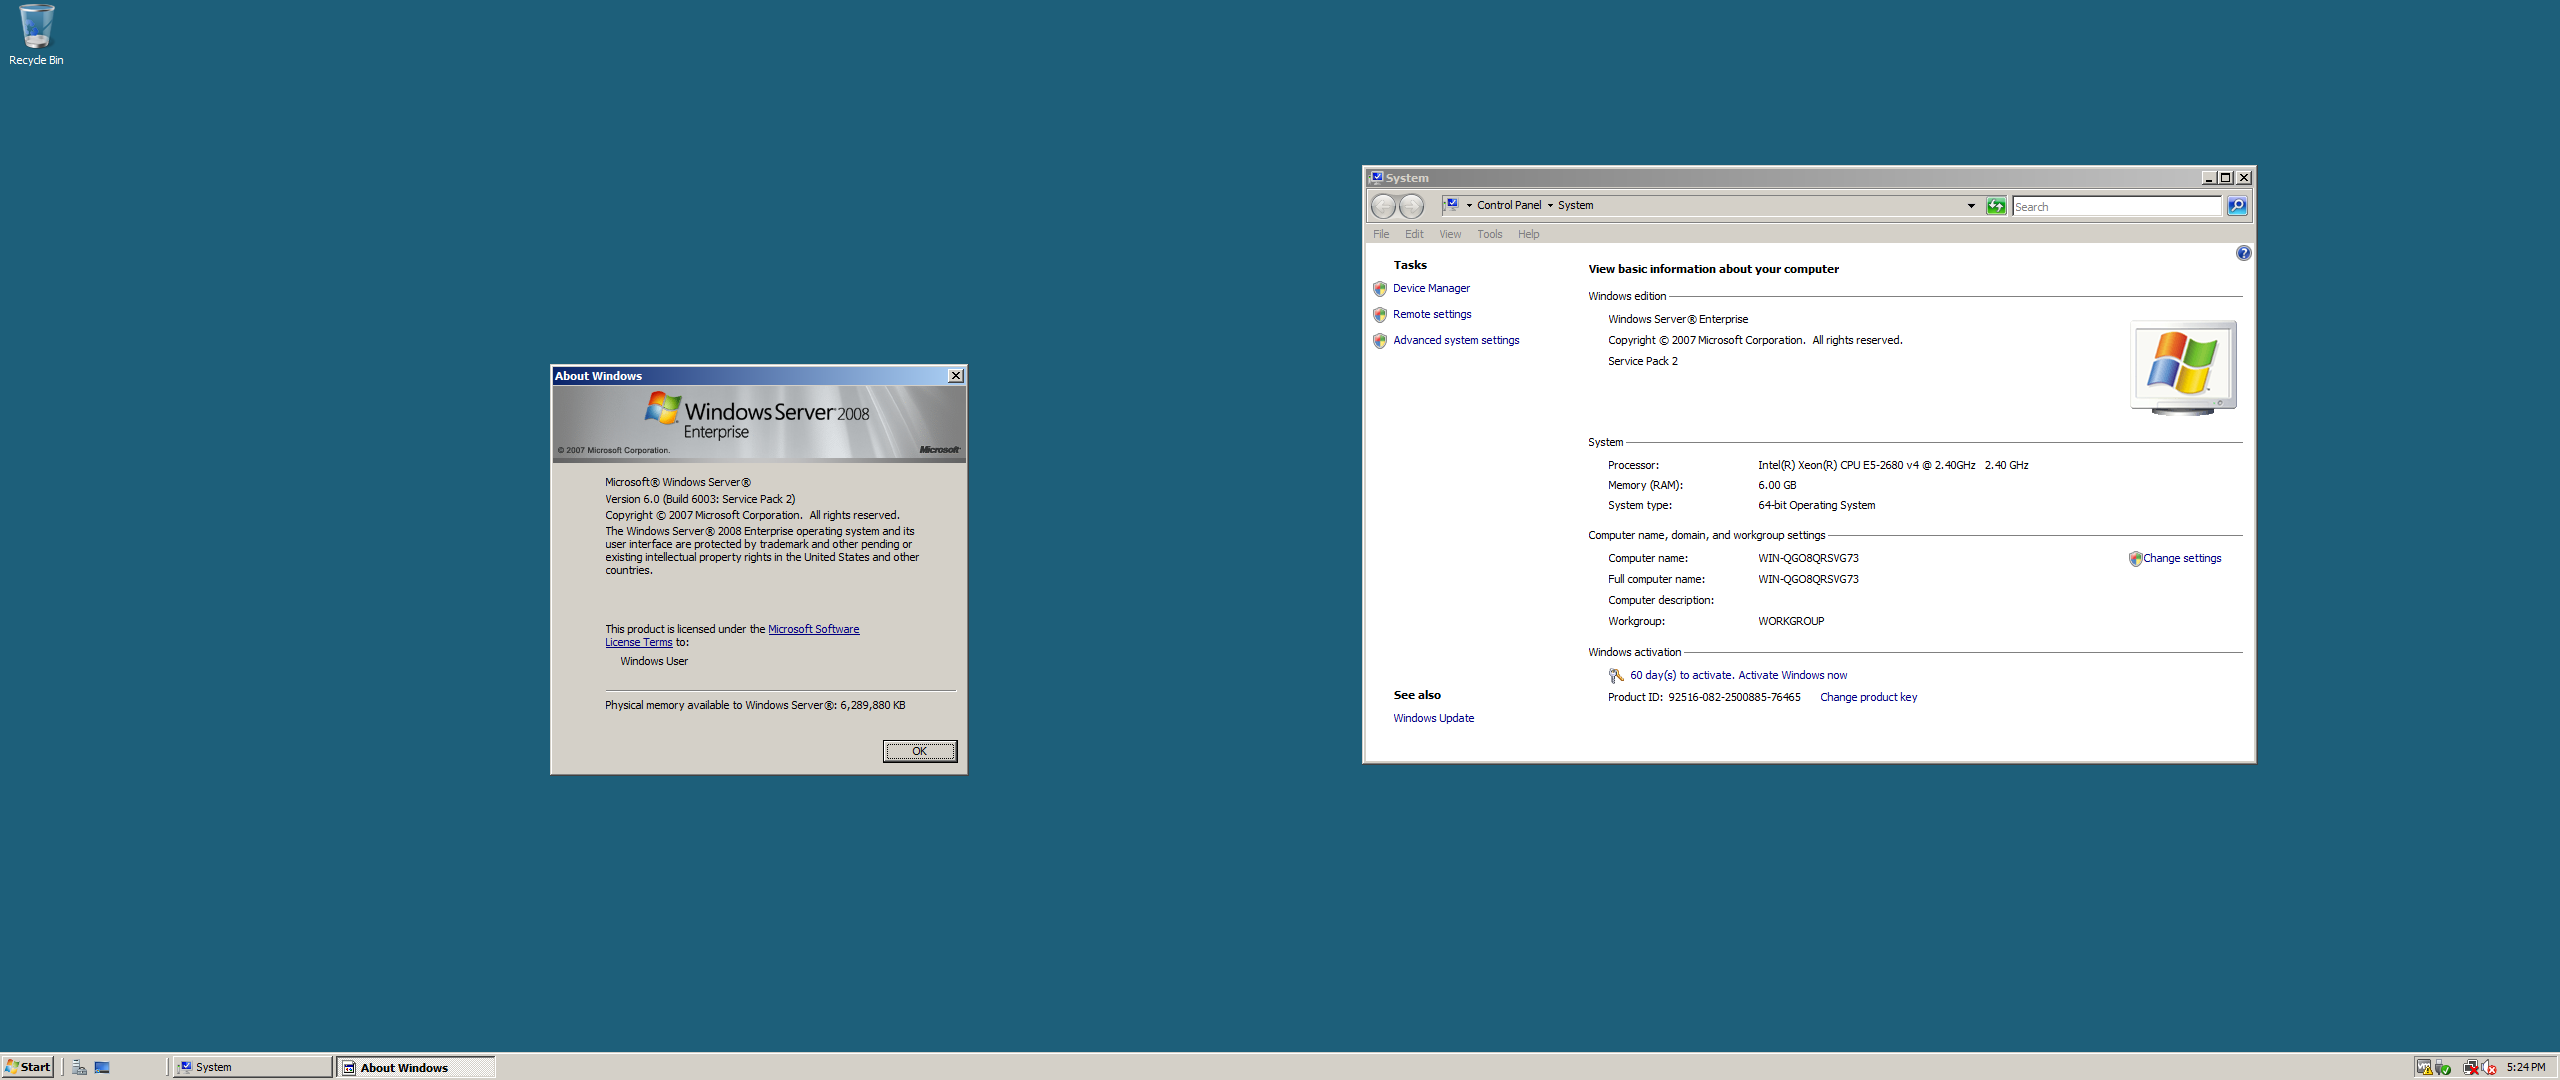
Task: Expand the Control Panel breadcrumb dropdown arrow
Action: (1550, 206)
